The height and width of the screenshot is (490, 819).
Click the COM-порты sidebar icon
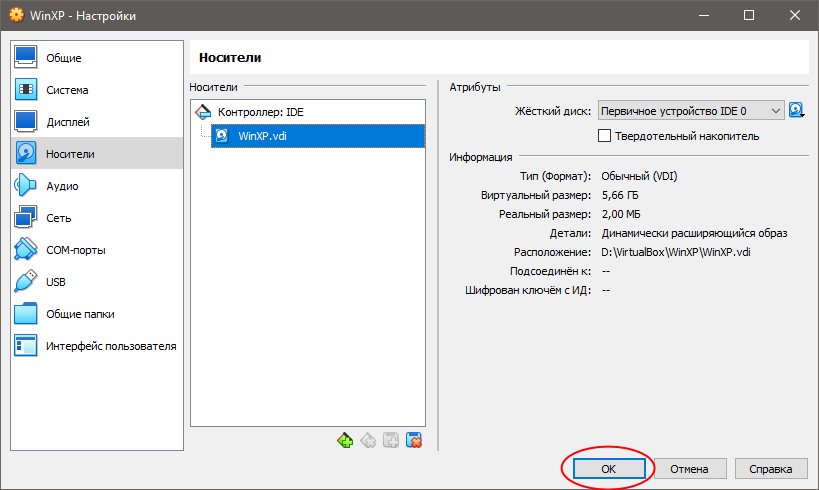(x=26, y=250)
